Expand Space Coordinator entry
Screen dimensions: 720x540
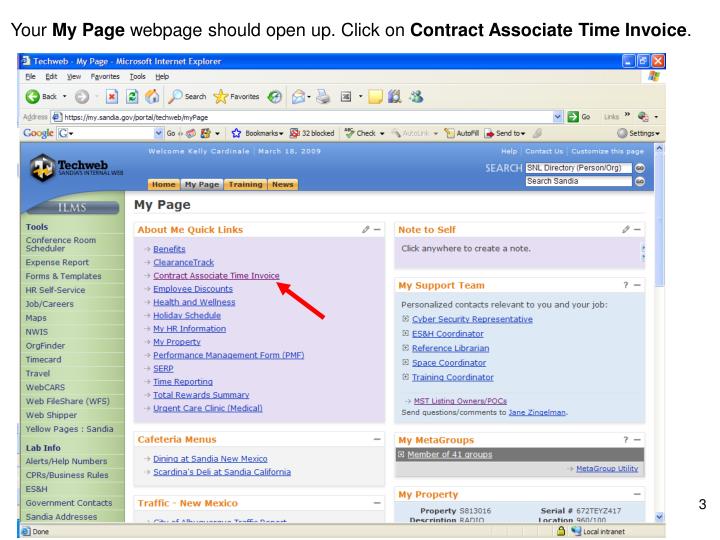405,362
